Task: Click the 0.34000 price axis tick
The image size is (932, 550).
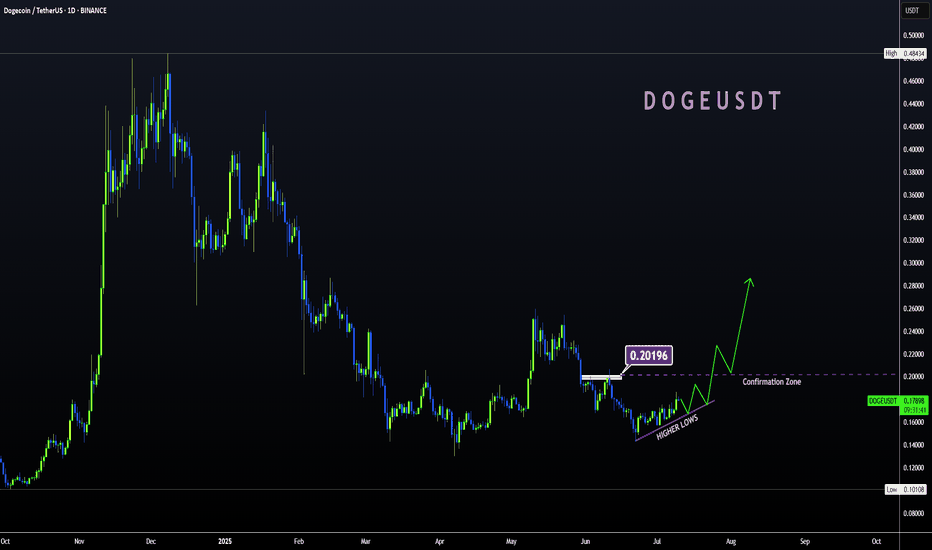Action: coord(914,217)
